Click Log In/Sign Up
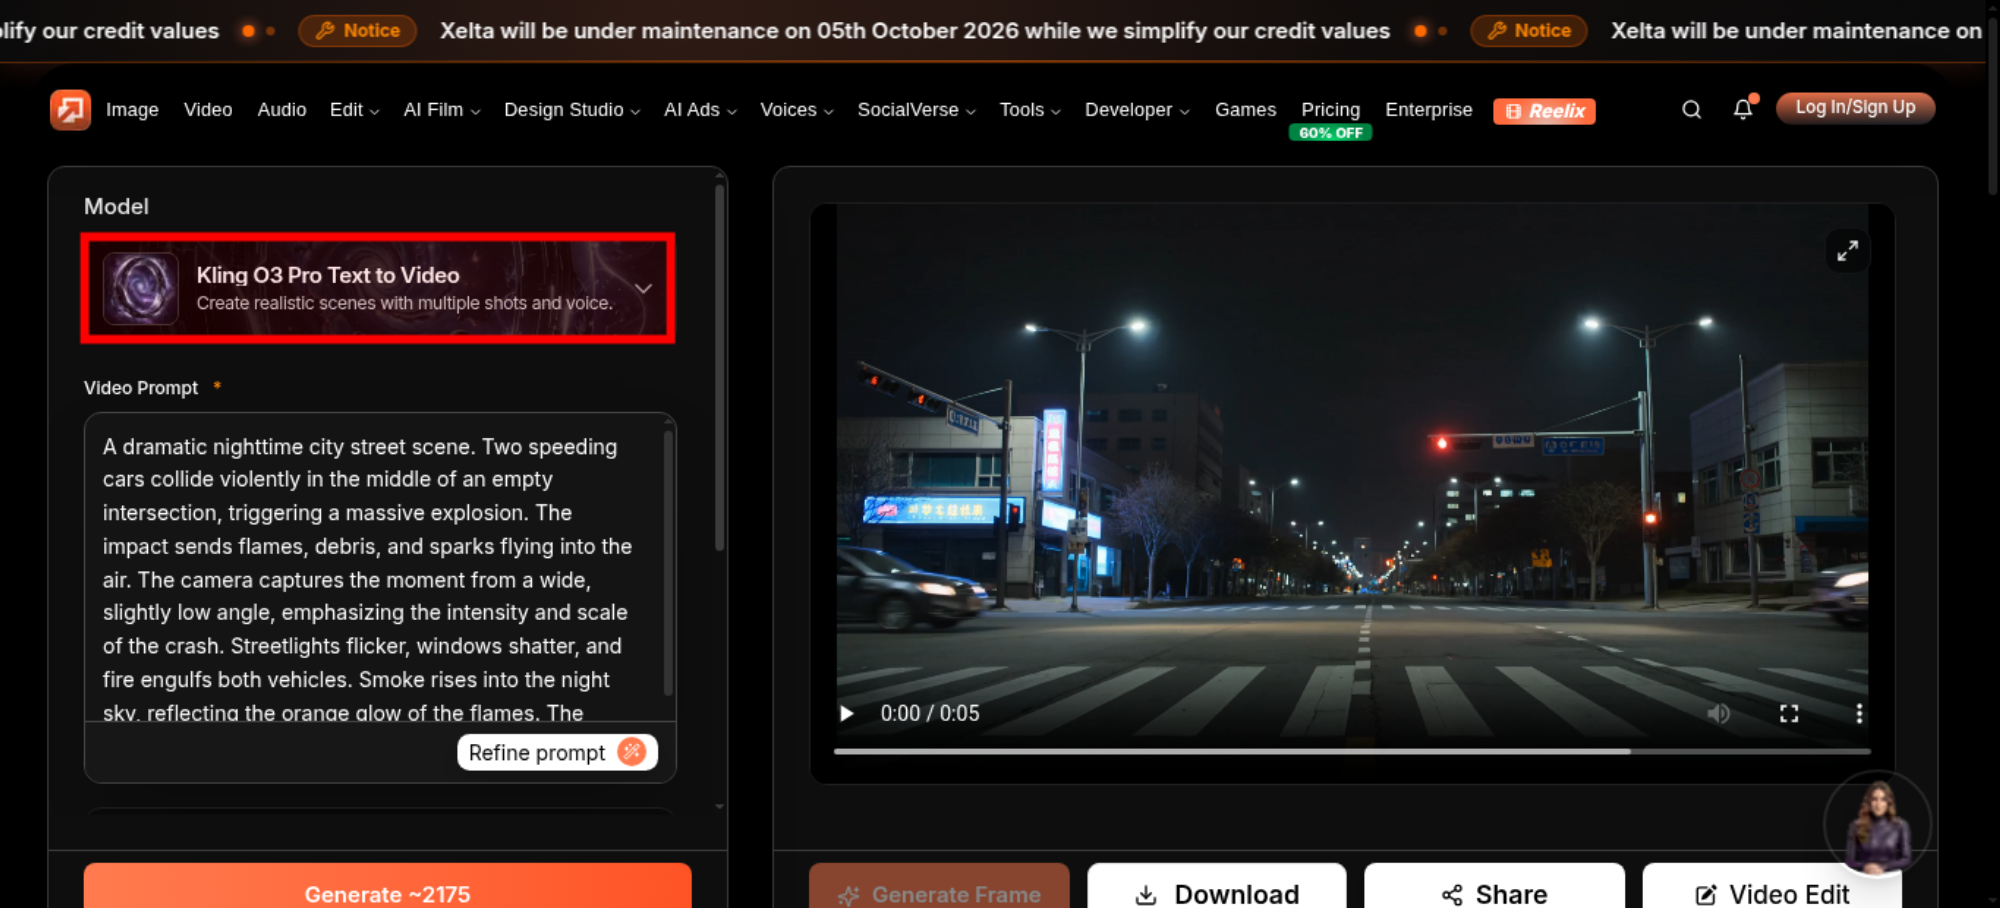The height and width of the screenshot is (908, 2000). click(1855, 108)
